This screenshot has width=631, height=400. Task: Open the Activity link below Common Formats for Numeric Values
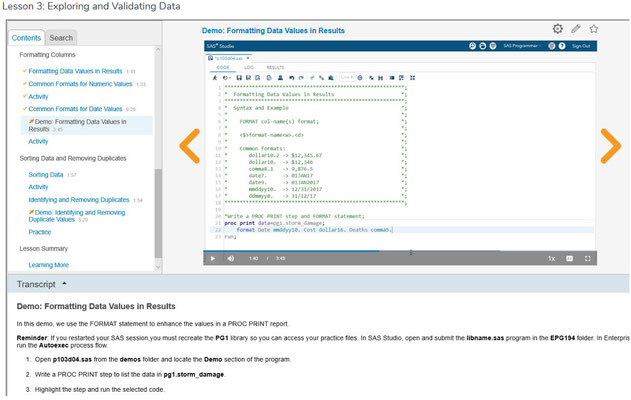coord(38,97)
